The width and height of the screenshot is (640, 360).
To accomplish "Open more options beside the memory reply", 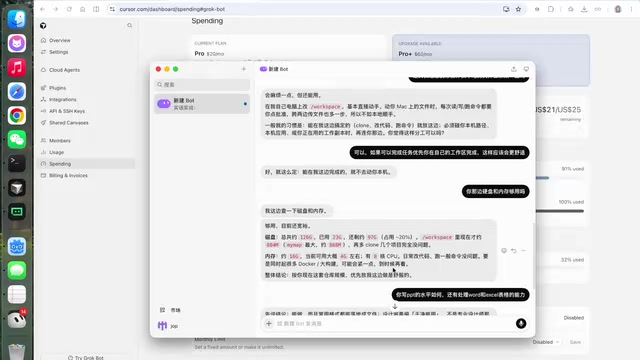I will click(x=524, y=251).
